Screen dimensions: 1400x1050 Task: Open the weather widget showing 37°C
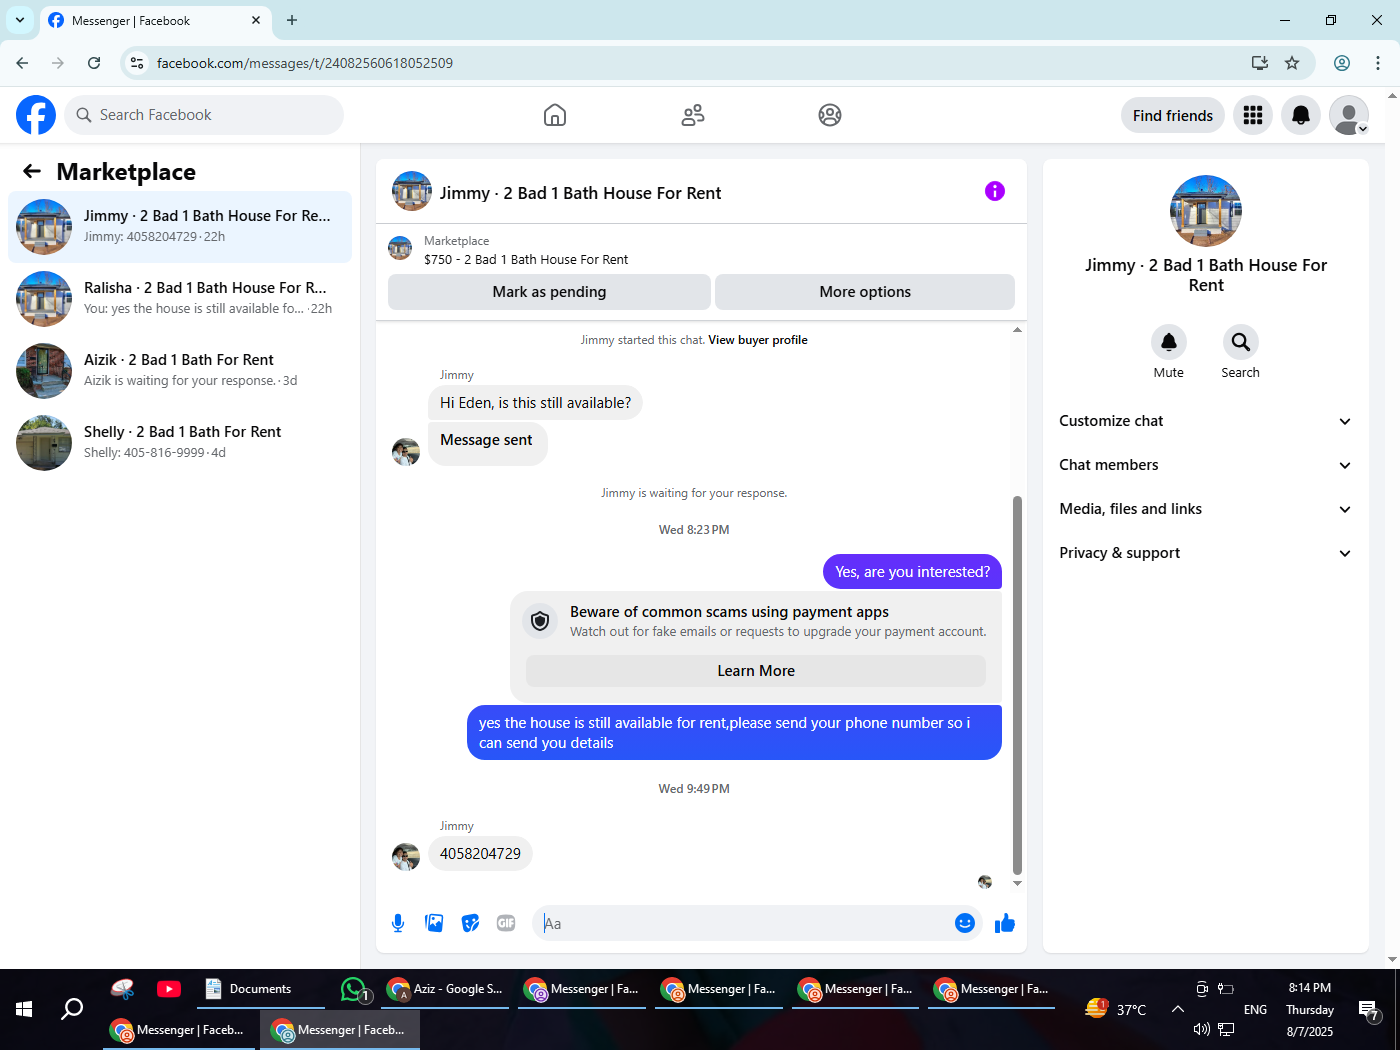pos(1116,1009)
